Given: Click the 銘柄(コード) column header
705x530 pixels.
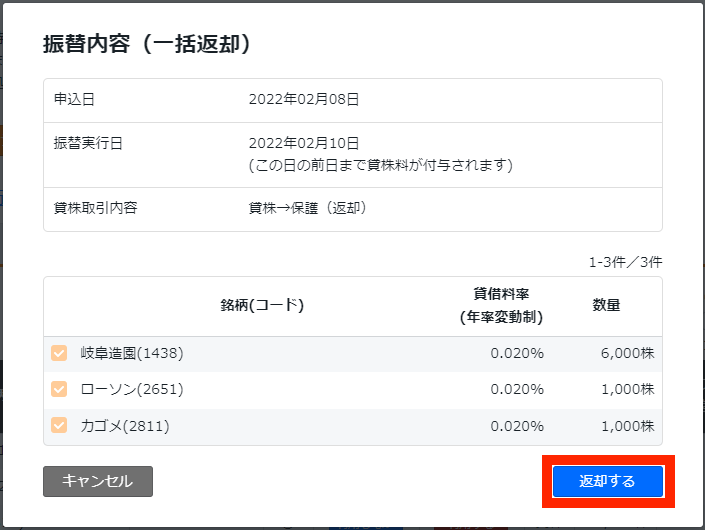Looking at the screenshot, I should [x=262, y=305].
